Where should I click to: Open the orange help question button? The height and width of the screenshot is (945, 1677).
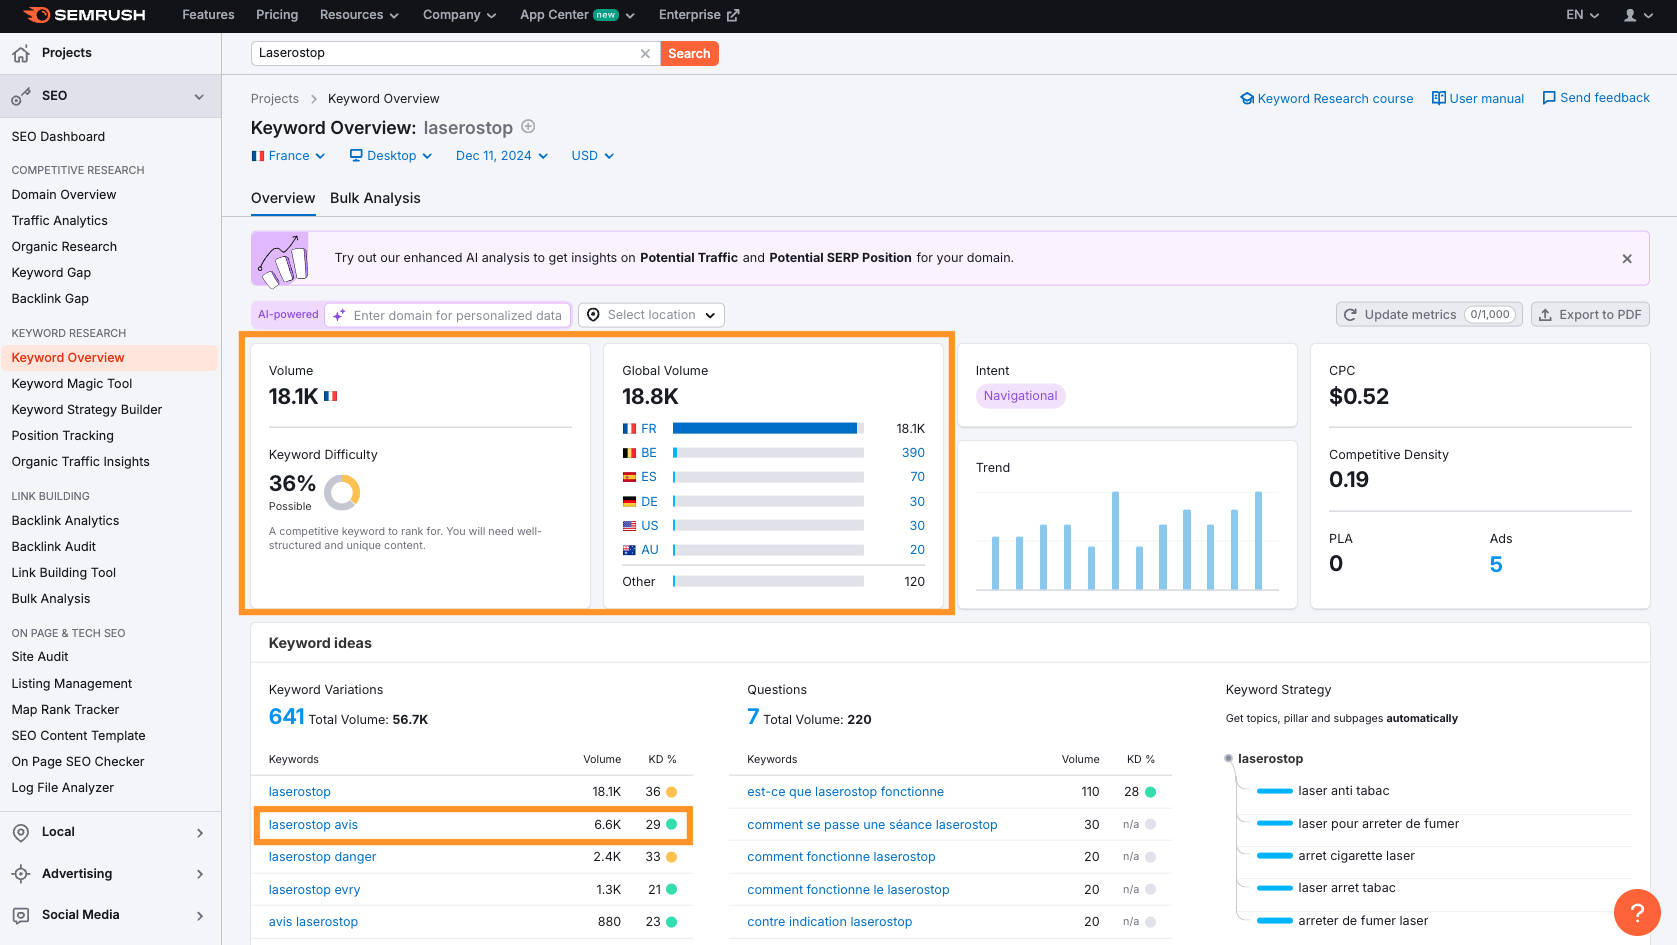pyautogui.click(x=1637, y=912)
